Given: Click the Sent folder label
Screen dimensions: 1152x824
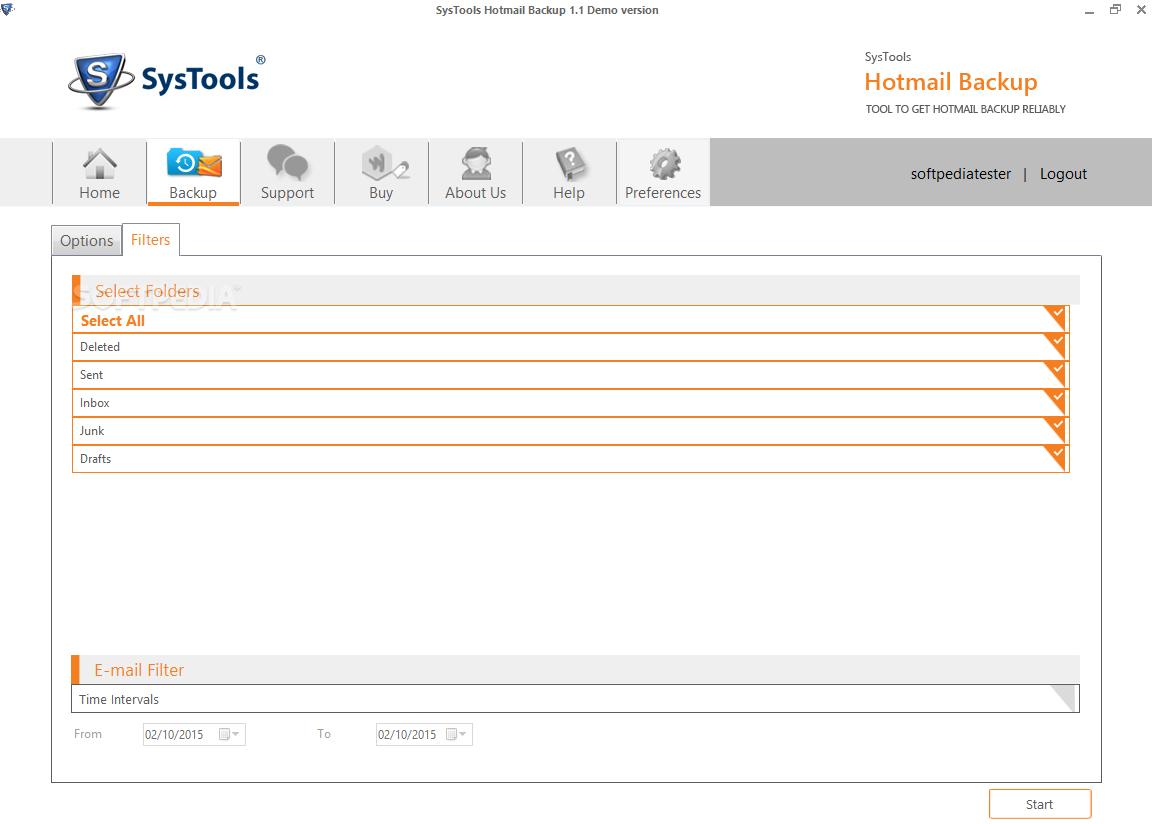Looking at the screenshot, I should coord(91,375).
